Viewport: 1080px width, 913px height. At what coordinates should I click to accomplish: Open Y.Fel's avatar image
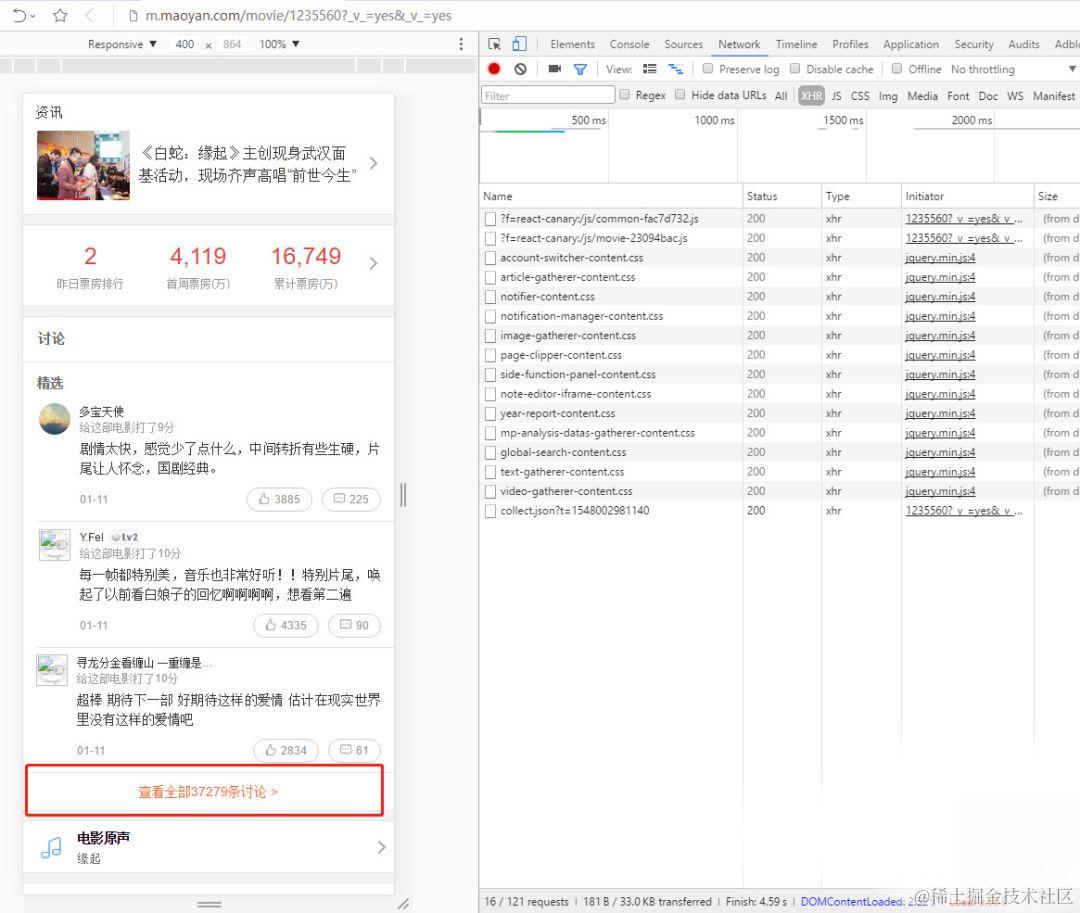pos(54,545)
